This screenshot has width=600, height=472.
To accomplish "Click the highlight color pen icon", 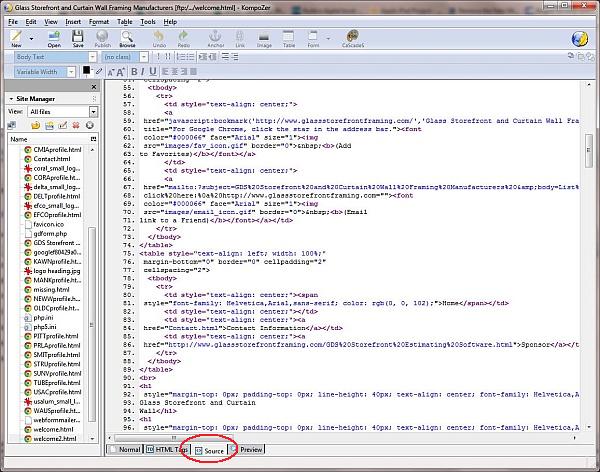I will 99,71.
